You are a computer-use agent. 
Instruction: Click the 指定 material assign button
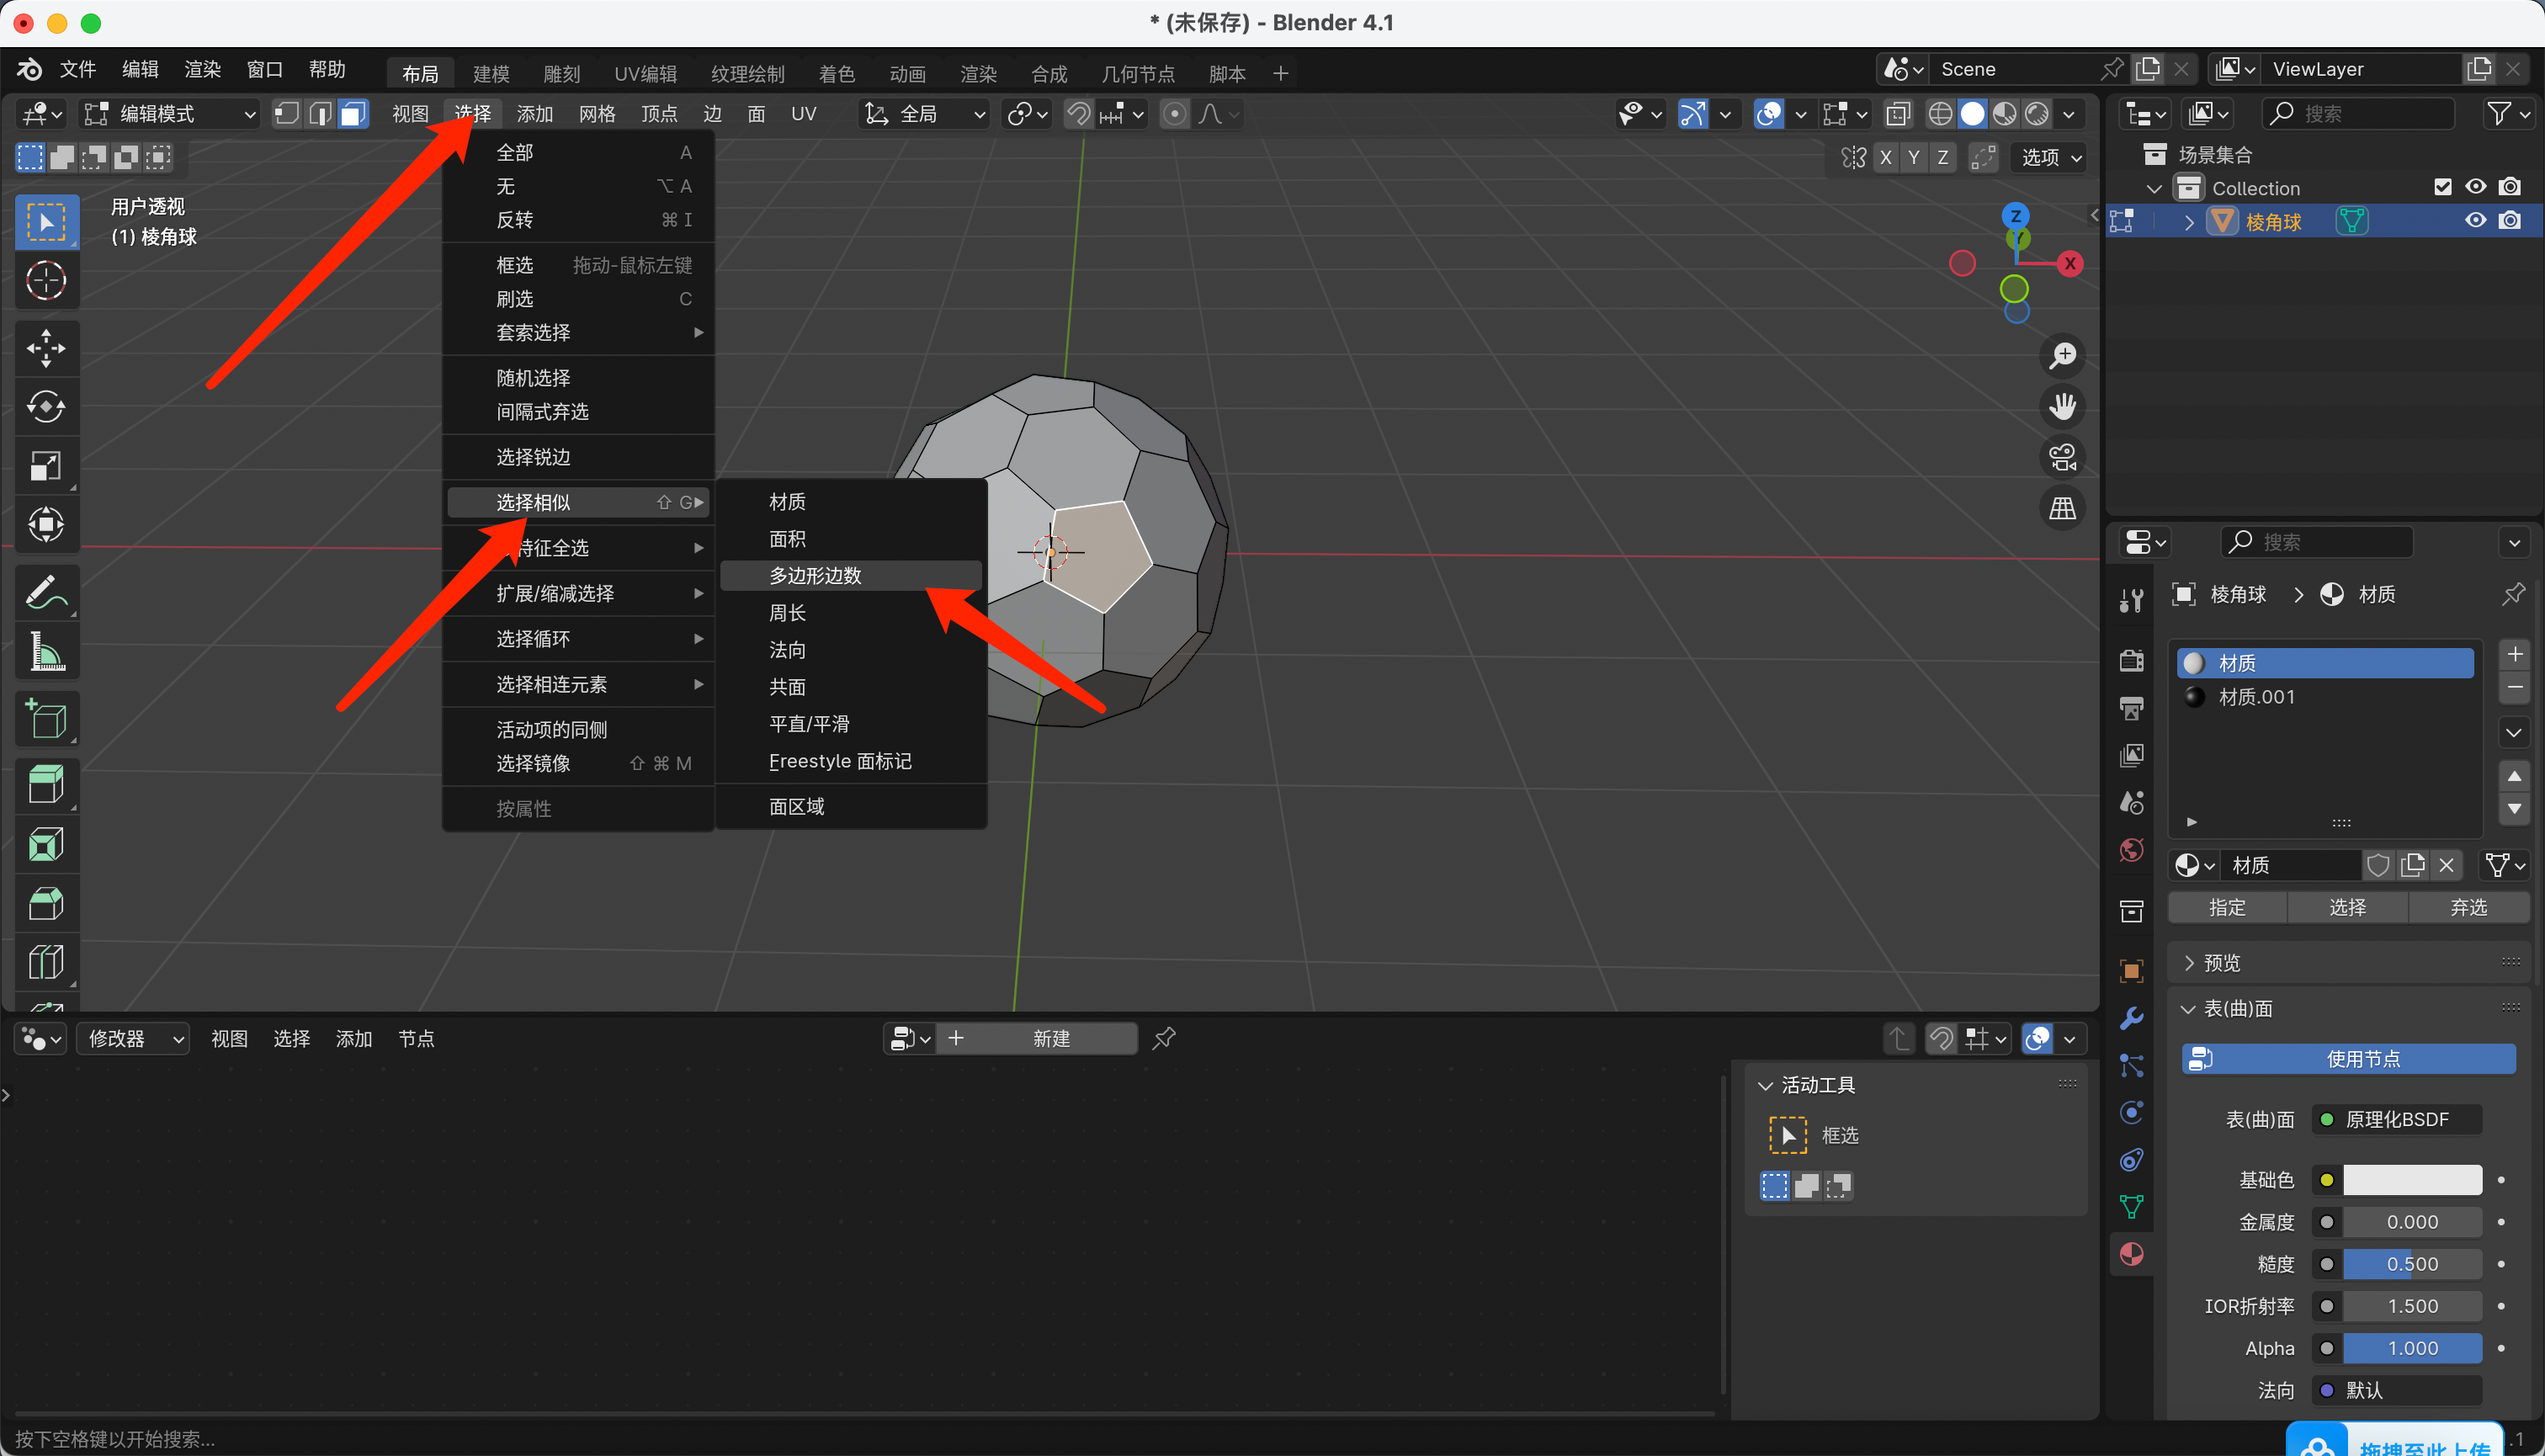tap(2227, 907)
